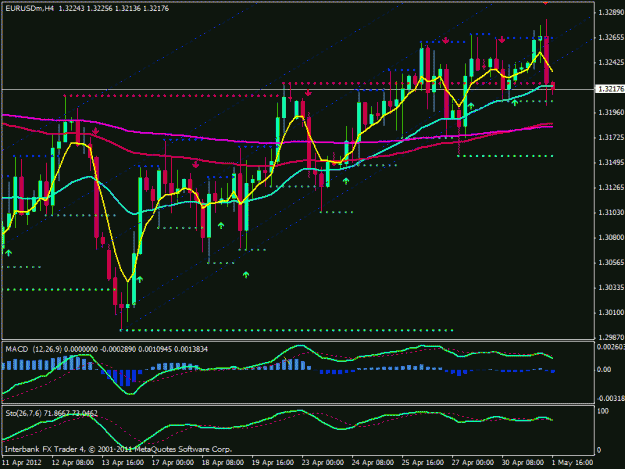625x469 pixels.
Task: Click the 1 May 16:00 time label
Action: [x=572, y=463]
